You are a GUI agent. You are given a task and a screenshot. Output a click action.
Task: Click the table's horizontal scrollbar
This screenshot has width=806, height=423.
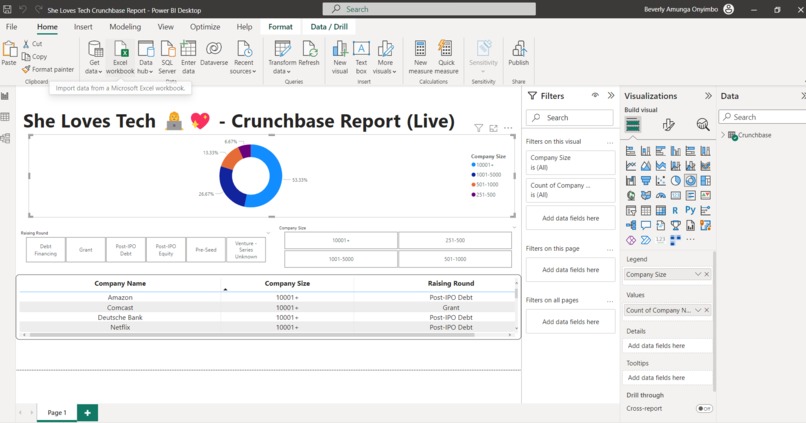coord(252,335)
